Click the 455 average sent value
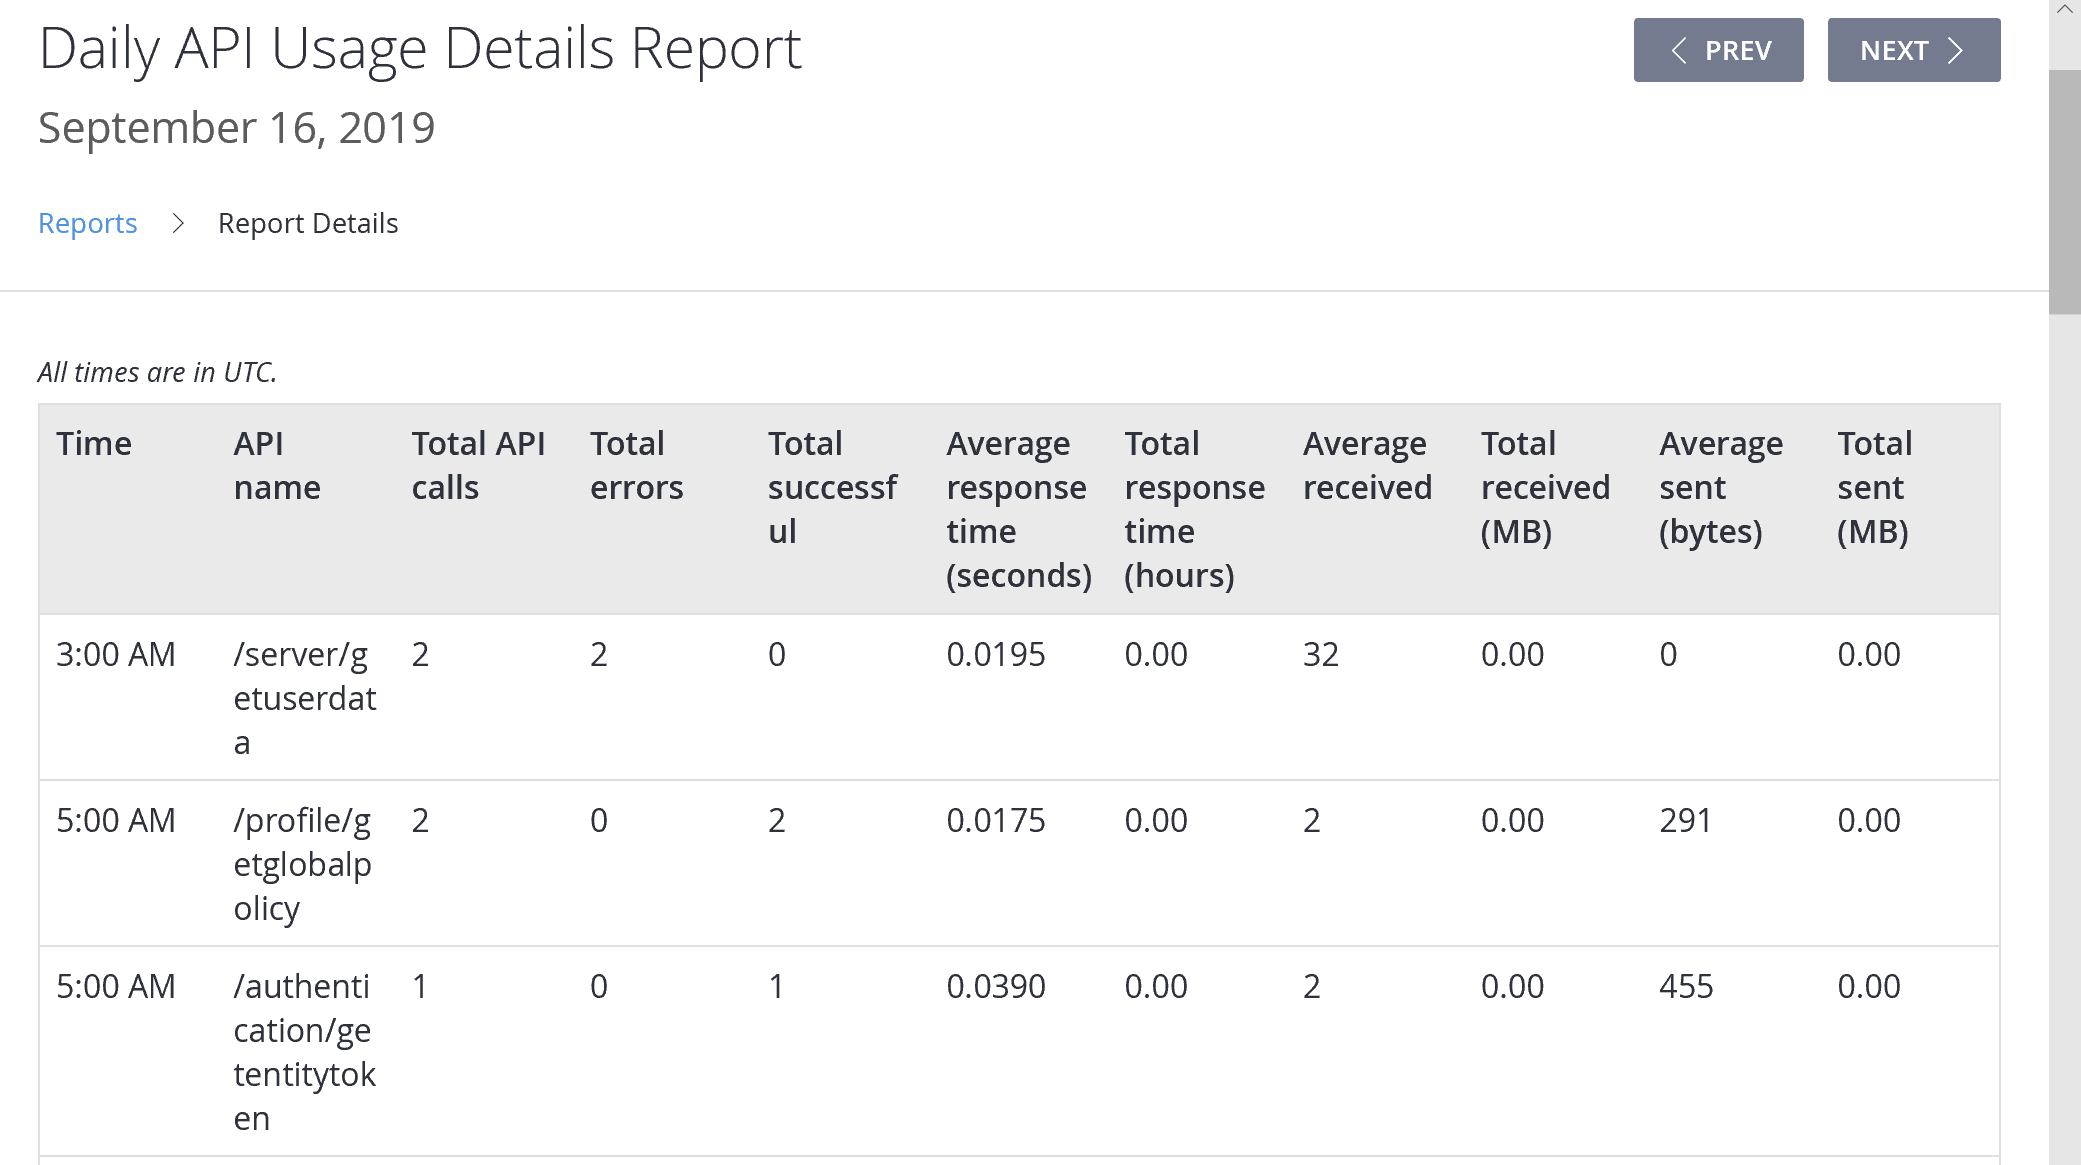2081x1165 pixels. [1686, 986]
